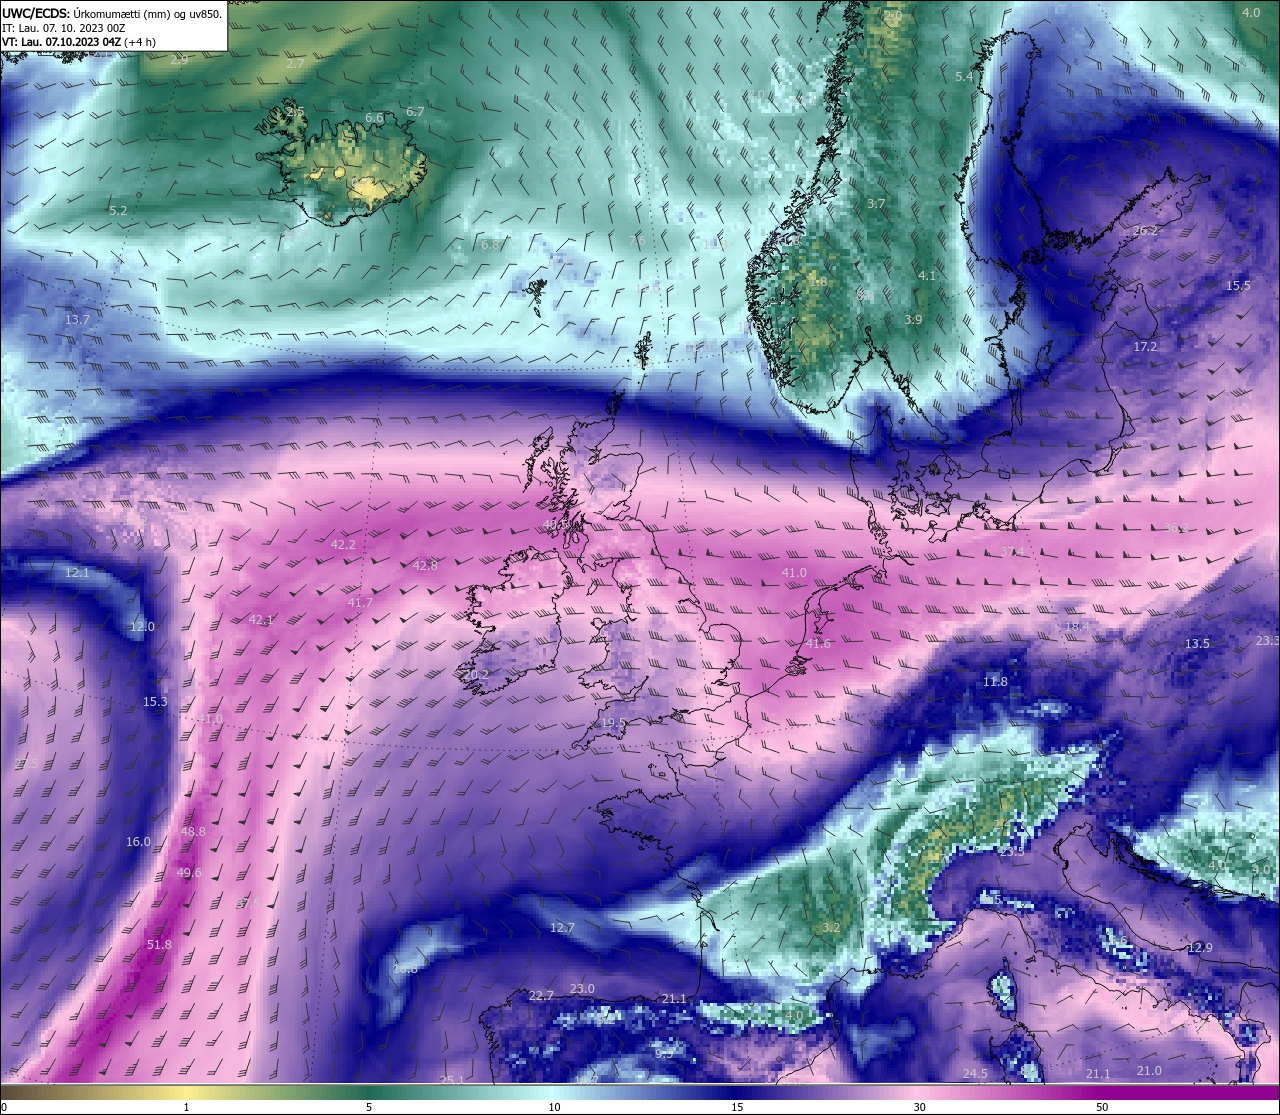
Task: Click the 20.2 value label over Ireland
Action: tap(477, 674)
